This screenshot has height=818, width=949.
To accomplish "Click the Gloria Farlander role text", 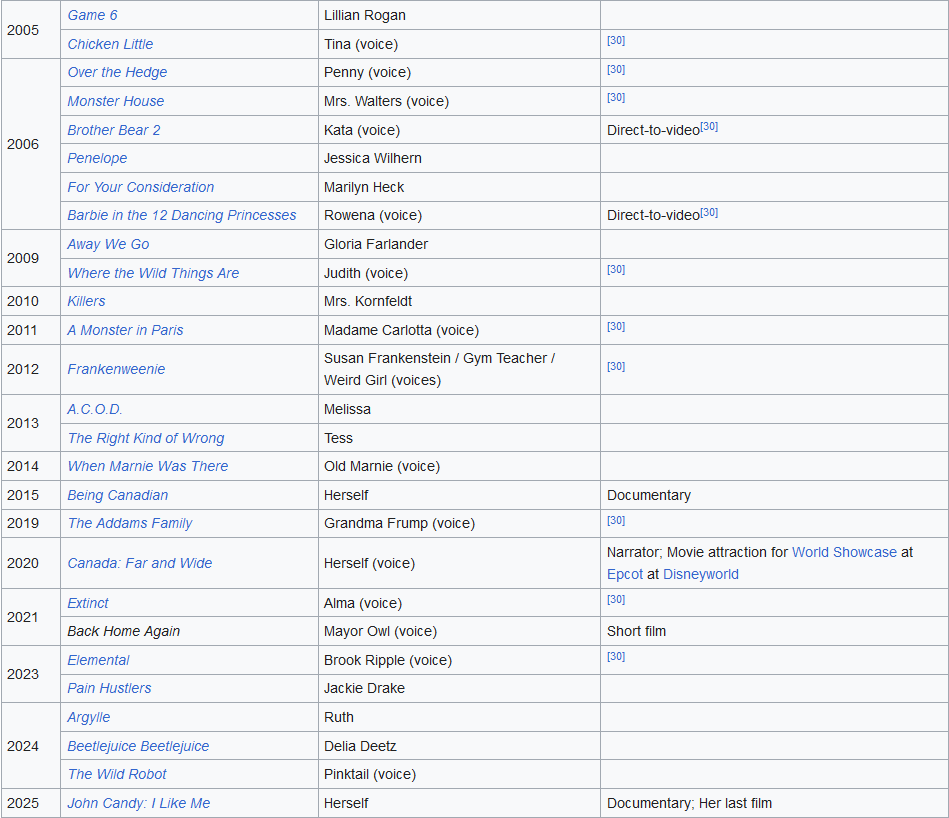I will coord(375,244).
